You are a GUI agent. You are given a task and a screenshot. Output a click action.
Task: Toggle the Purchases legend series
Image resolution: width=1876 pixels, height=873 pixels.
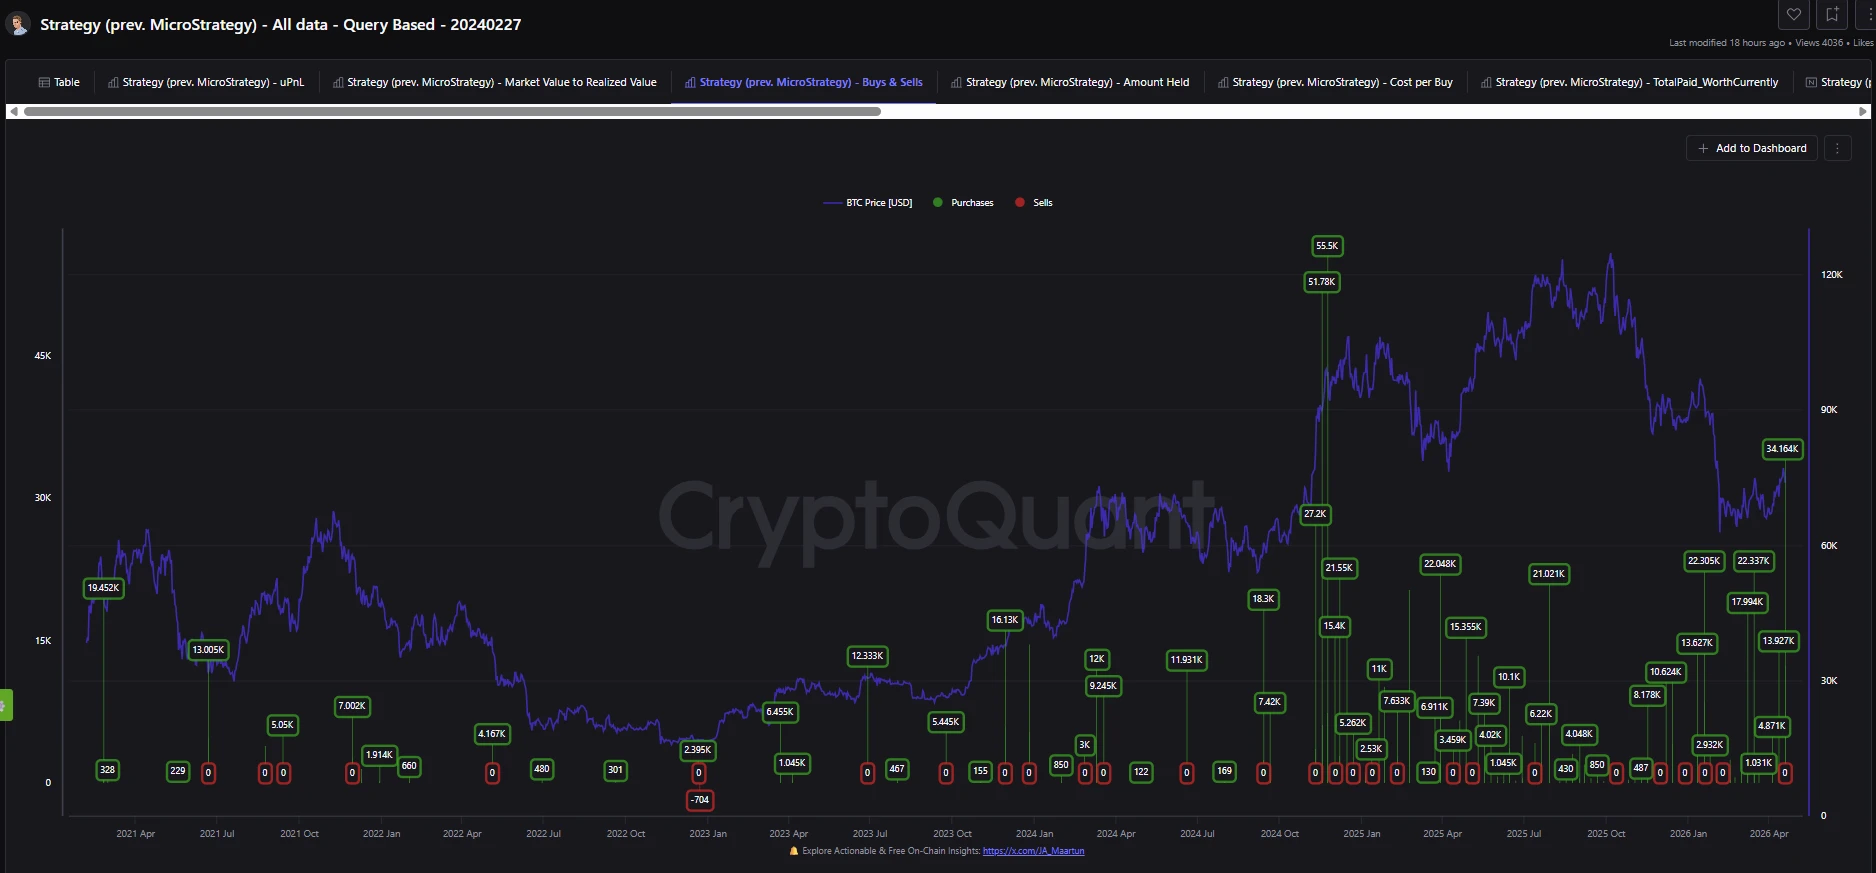coord(963,203)
